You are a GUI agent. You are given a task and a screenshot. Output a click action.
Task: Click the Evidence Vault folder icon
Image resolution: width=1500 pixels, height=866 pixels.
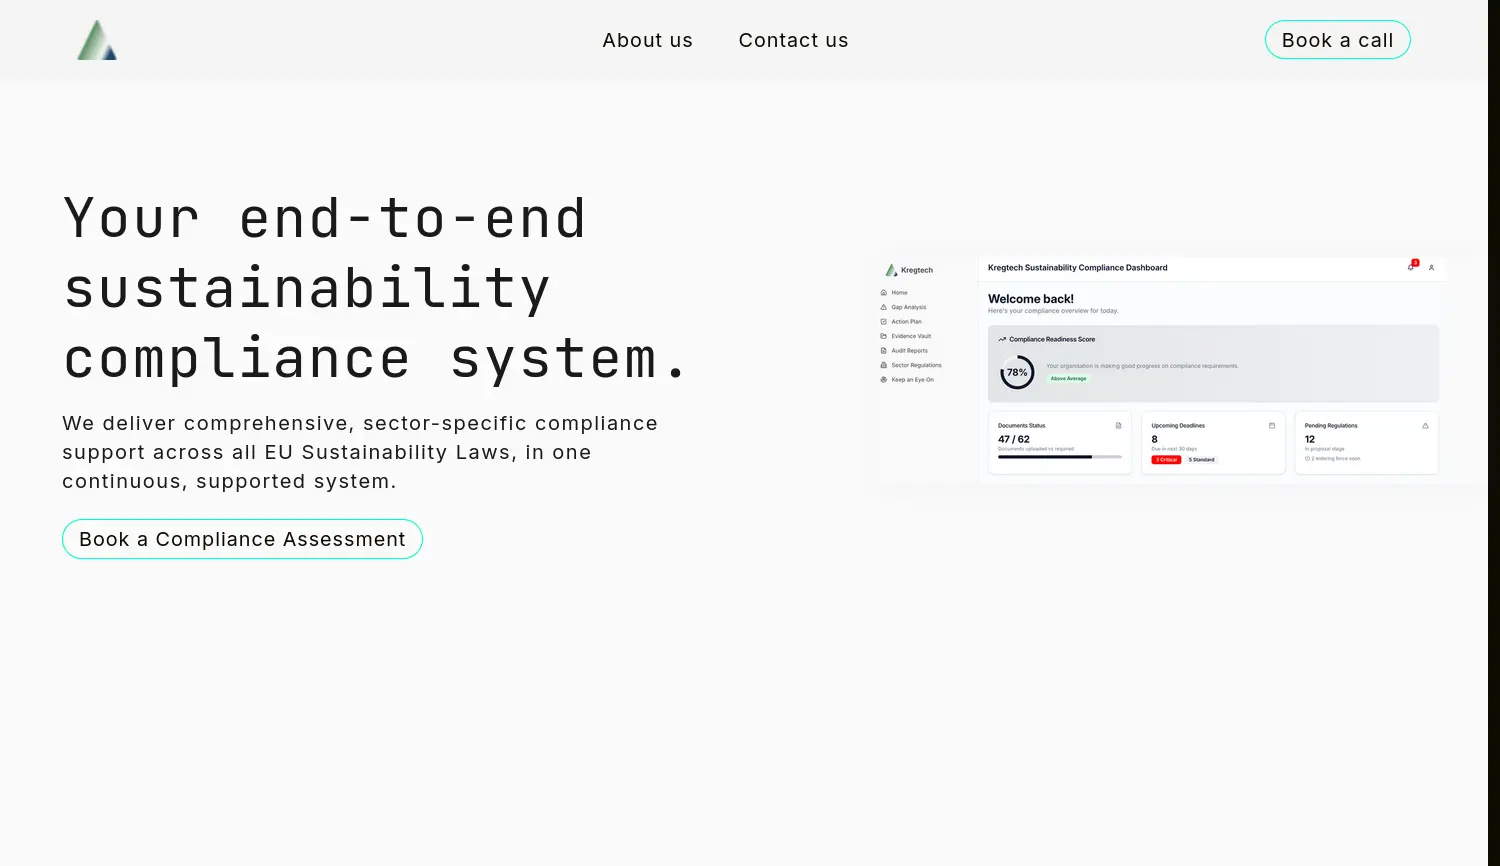coord(884,336)
